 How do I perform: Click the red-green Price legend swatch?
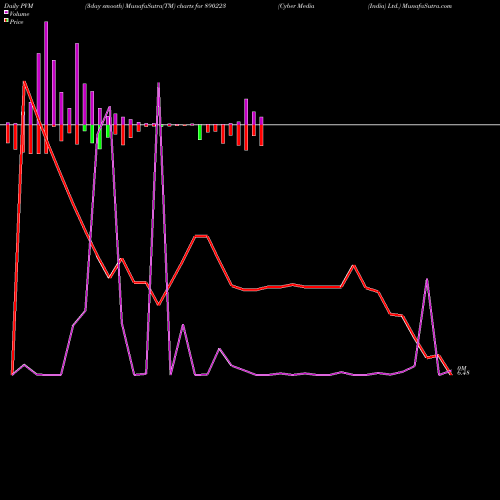6,20
